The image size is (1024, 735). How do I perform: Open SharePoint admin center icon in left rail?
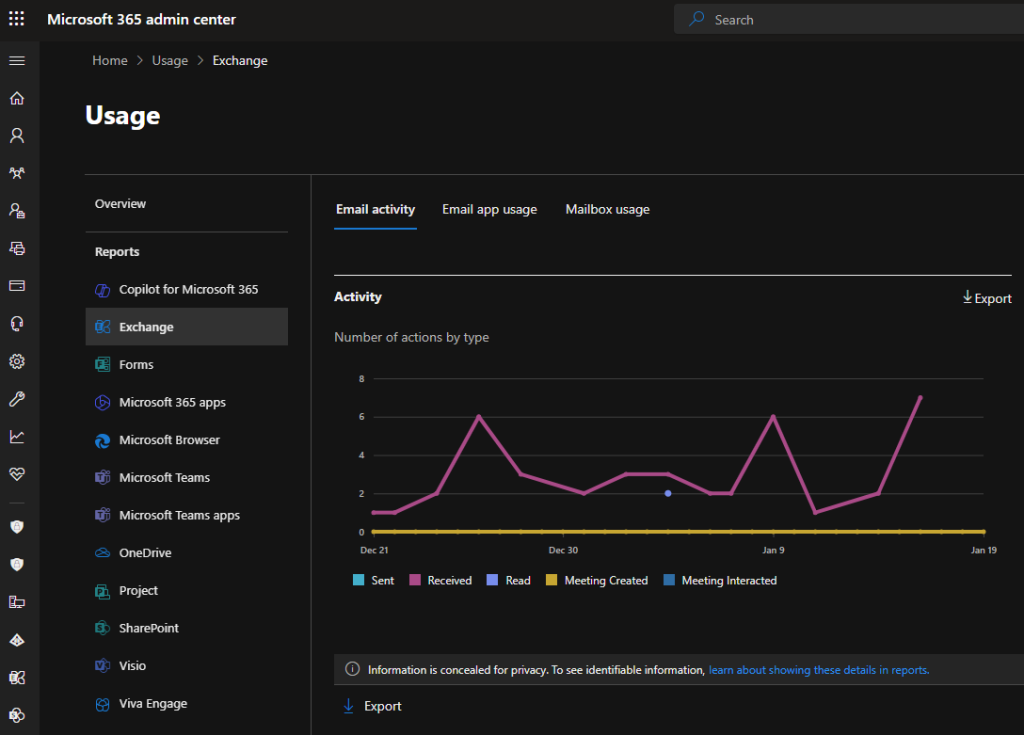(x=17, y=715)
